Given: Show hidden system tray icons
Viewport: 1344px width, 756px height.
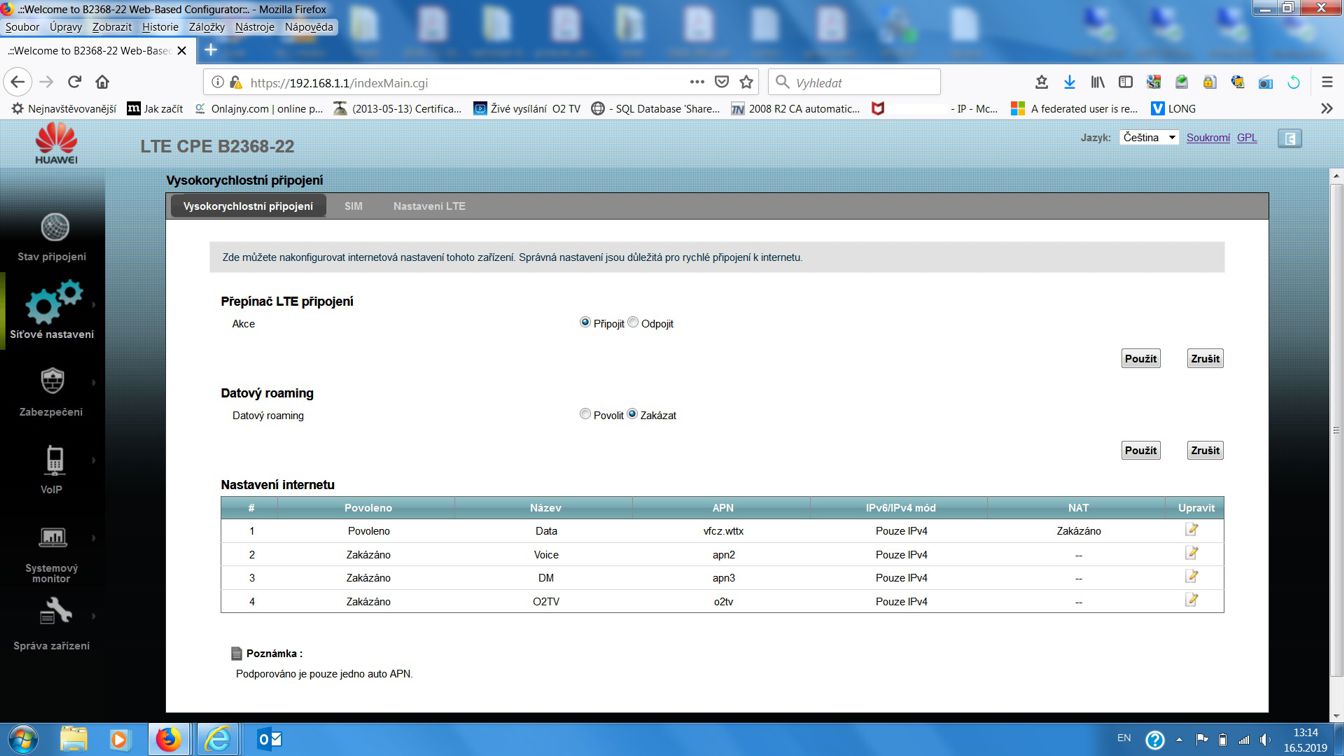Looking at the screenshot, I should [1179, 740].
